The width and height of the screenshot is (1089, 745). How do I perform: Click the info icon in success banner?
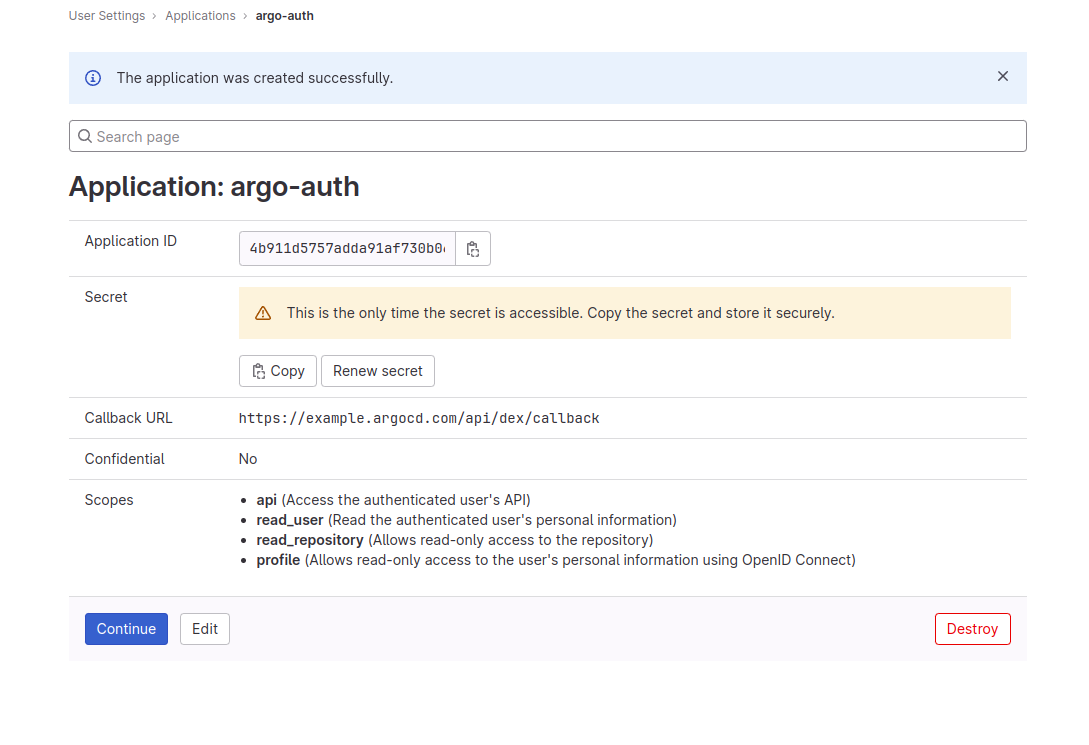[93, 78]
